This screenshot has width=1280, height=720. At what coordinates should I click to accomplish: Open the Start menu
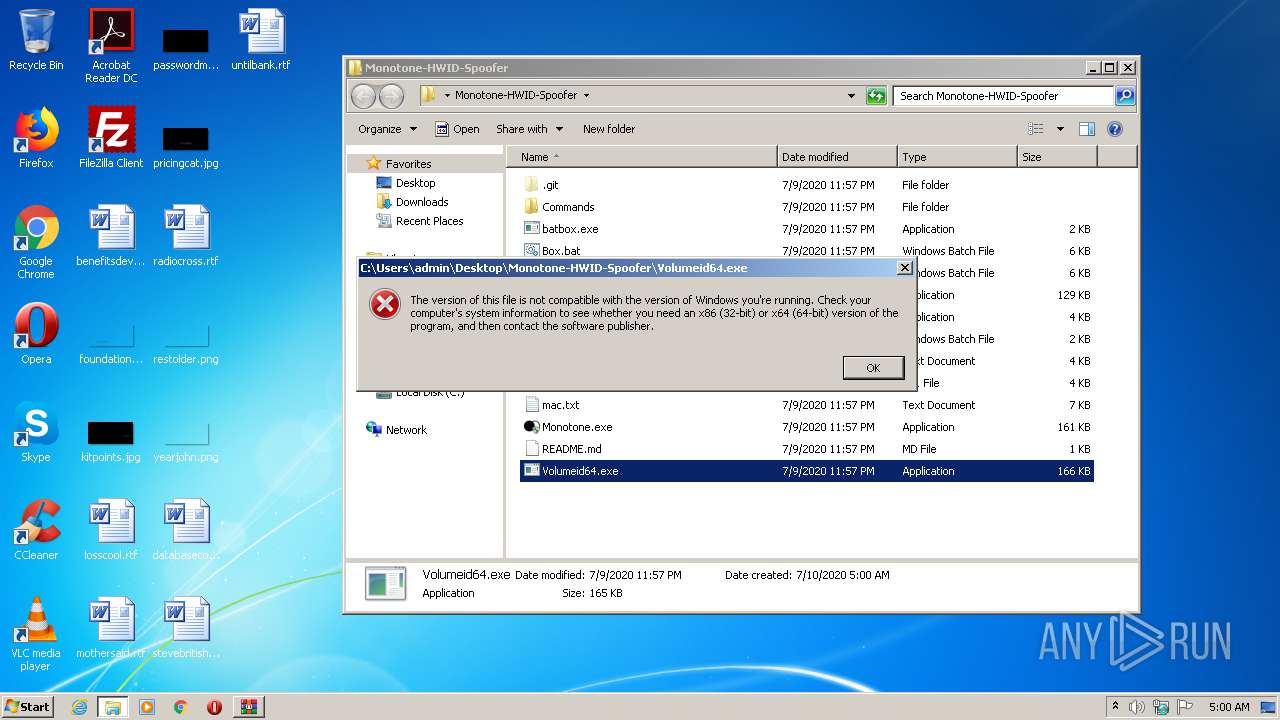pyautogui.click(x=28, y=707)
